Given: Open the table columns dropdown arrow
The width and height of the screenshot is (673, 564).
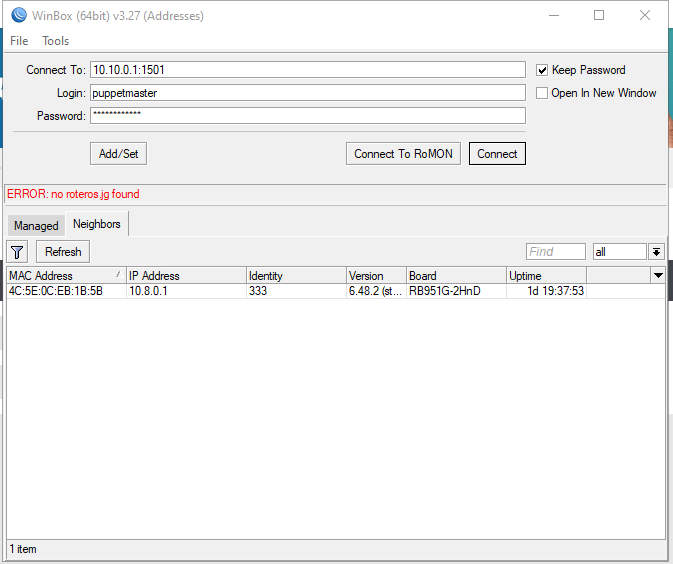Looking at the screenshot, I should (658, 276).
